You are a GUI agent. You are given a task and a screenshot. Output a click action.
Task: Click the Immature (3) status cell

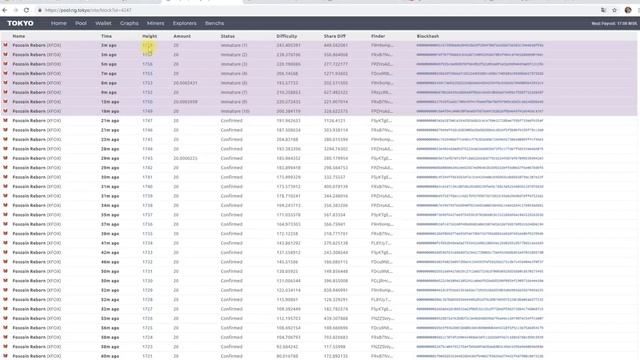coord(234,64)
